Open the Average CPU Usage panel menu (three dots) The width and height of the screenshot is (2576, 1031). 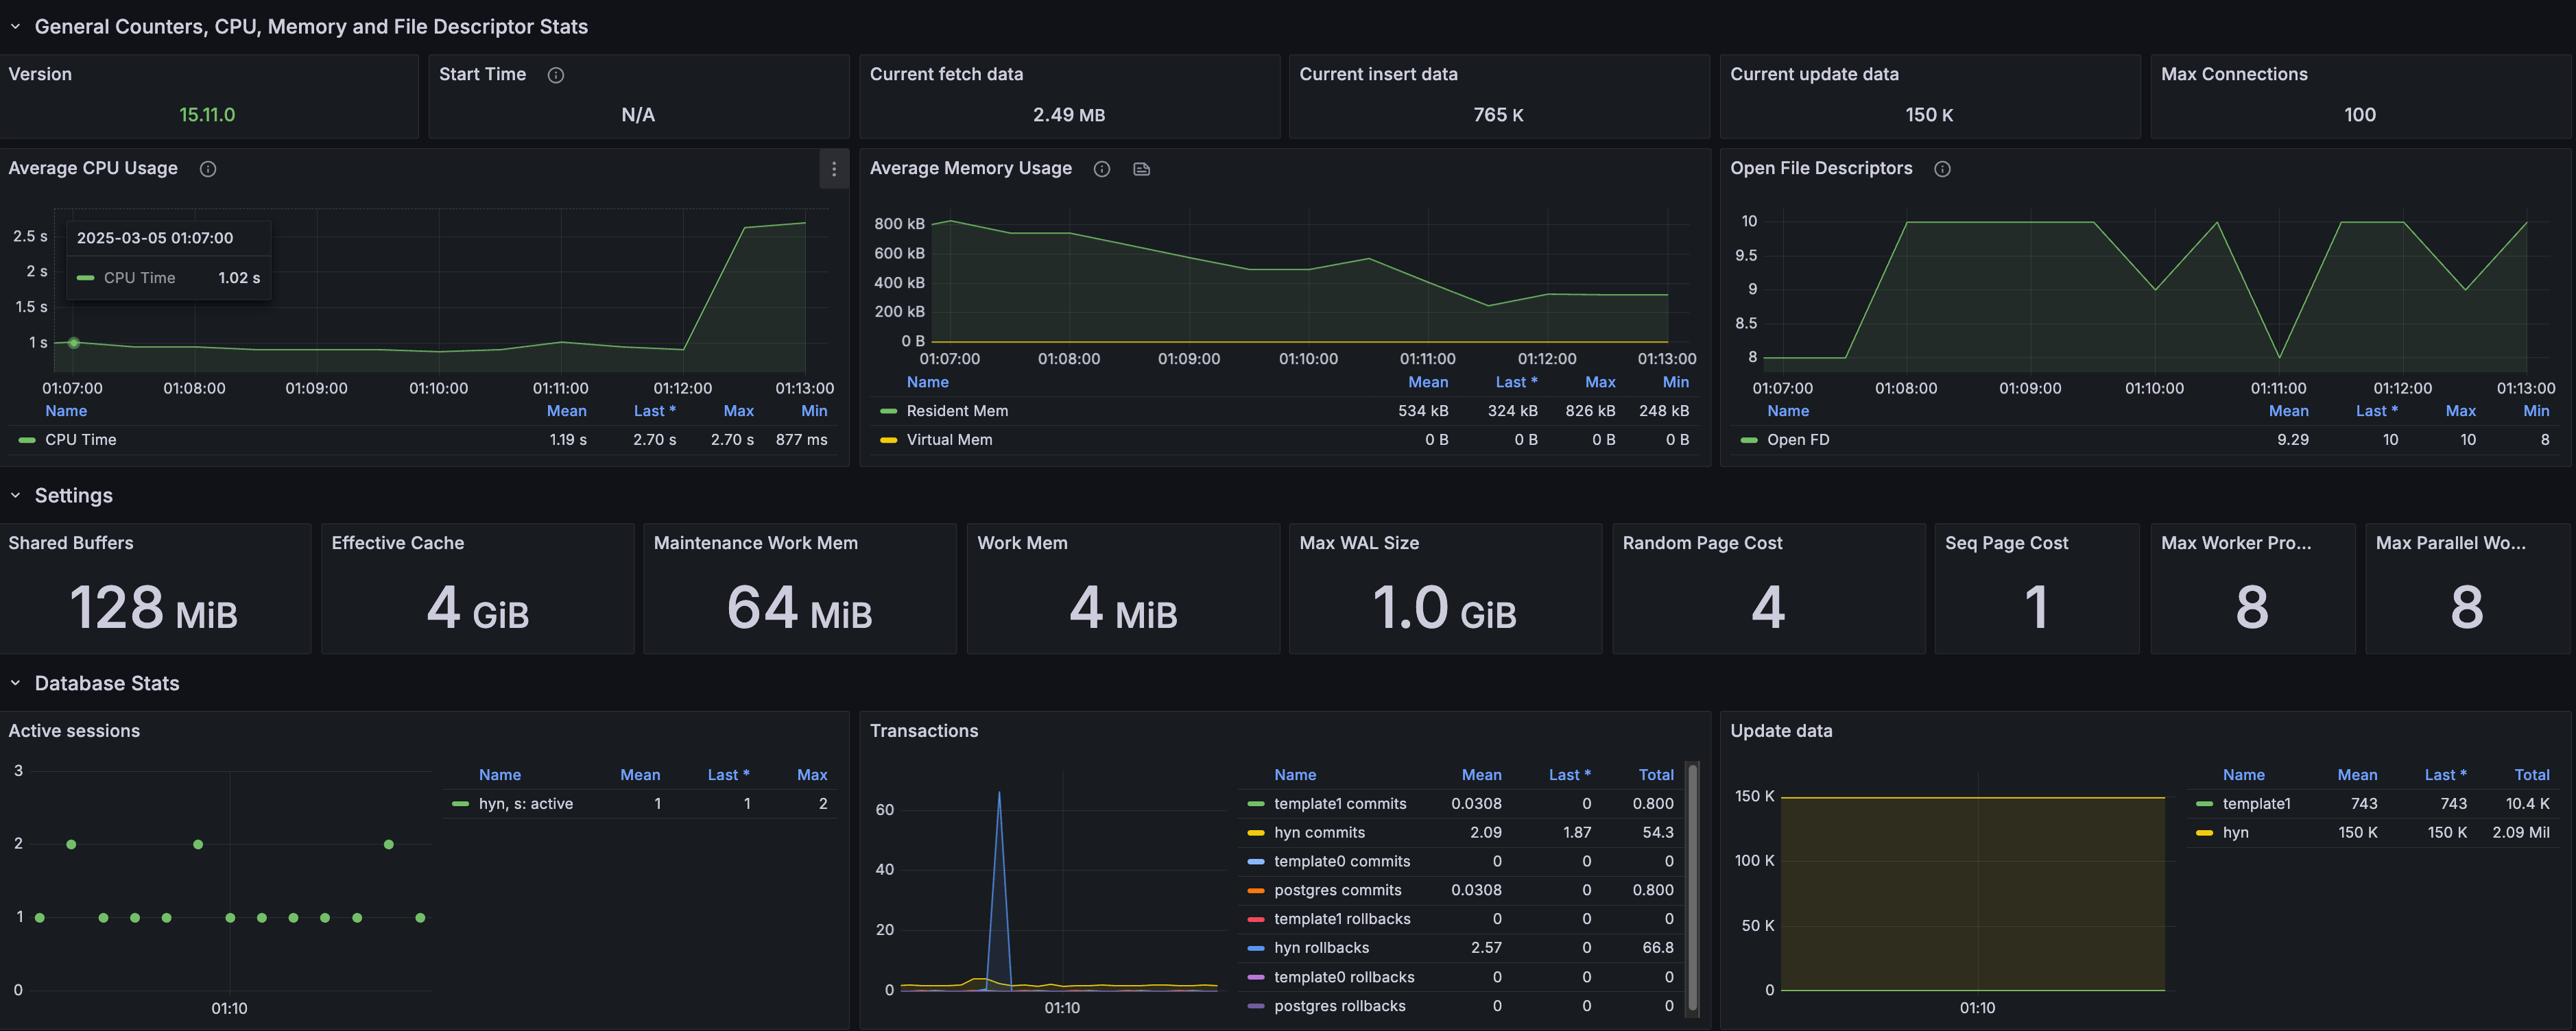833,169
